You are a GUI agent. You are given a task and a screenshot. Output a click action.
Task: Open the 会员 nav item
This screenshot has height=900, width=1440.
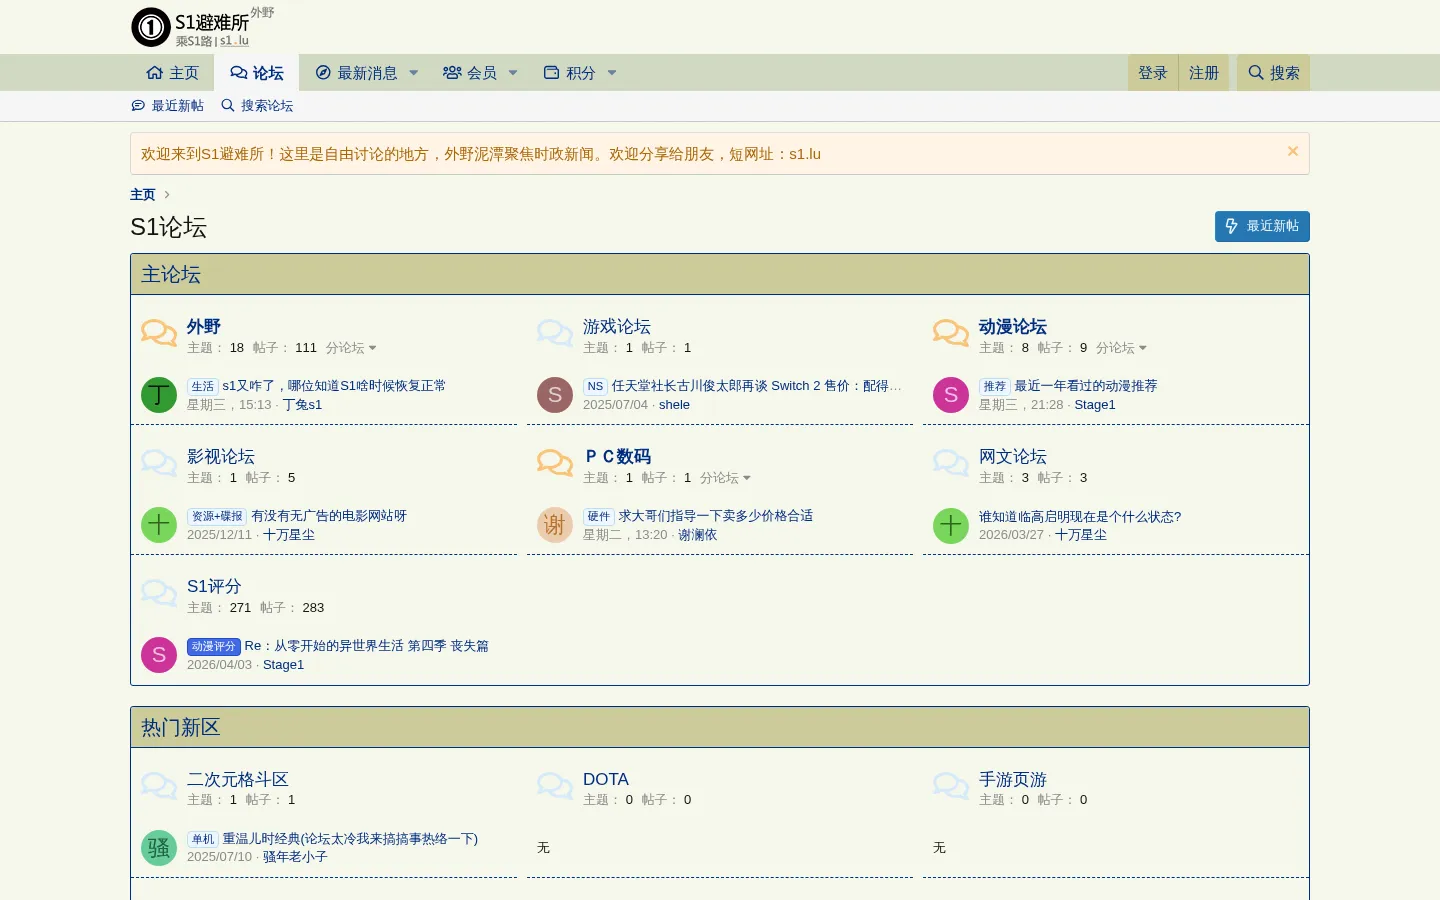[x=470, y=73]
